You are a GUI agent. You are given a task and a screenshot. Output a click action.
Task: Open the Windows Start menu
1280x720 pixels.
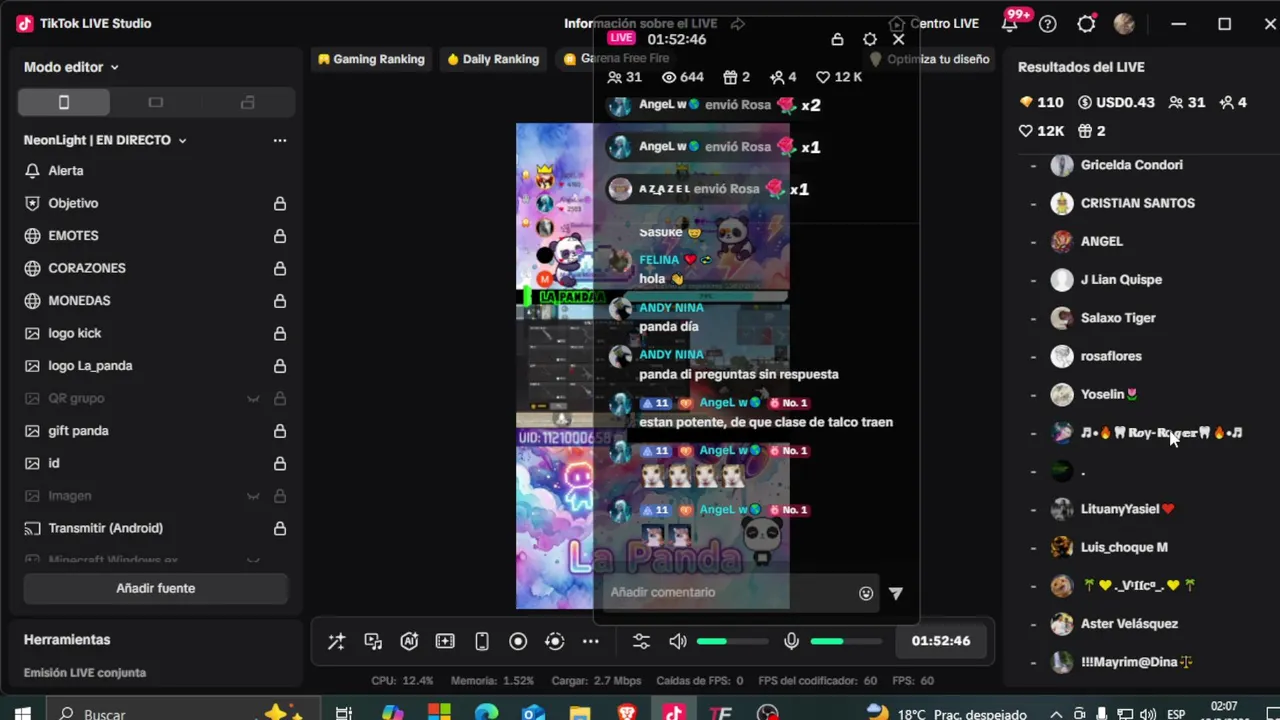pos(22,713)
